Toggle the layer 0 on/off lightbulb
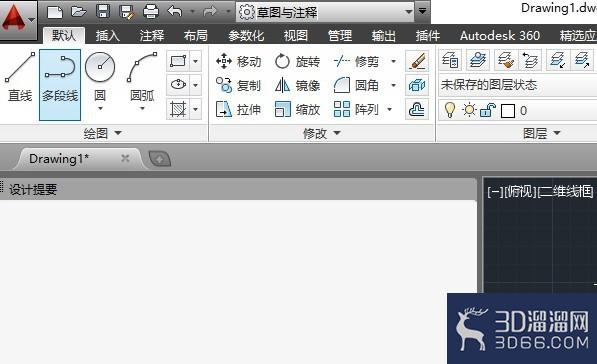This screenshot has height=364, width=597. coord(450,110)
